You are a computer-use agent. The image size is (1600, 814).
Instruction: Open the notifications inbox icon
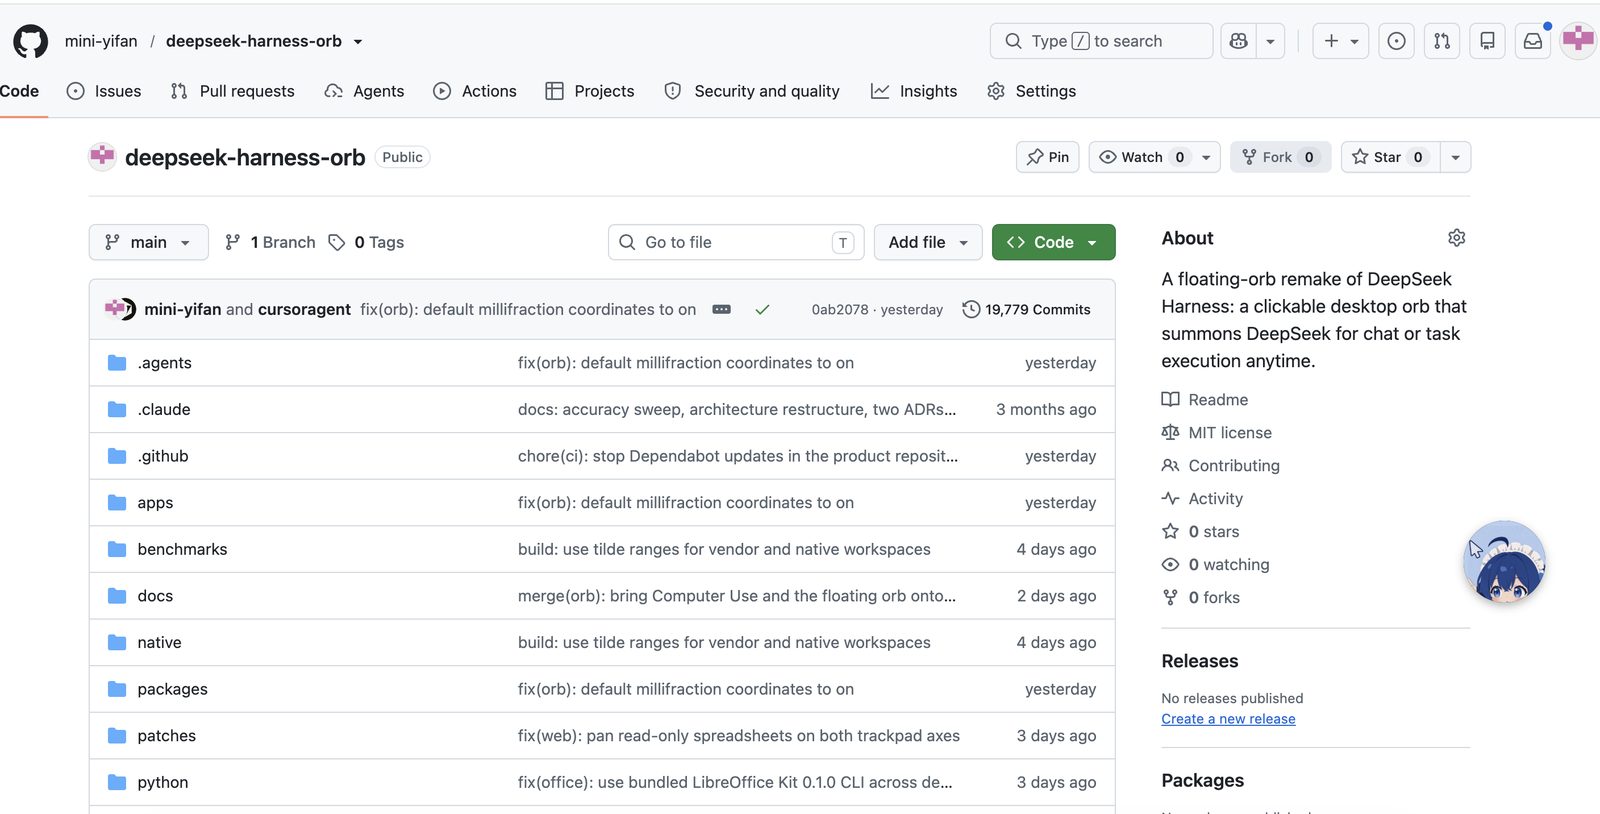1533,41
